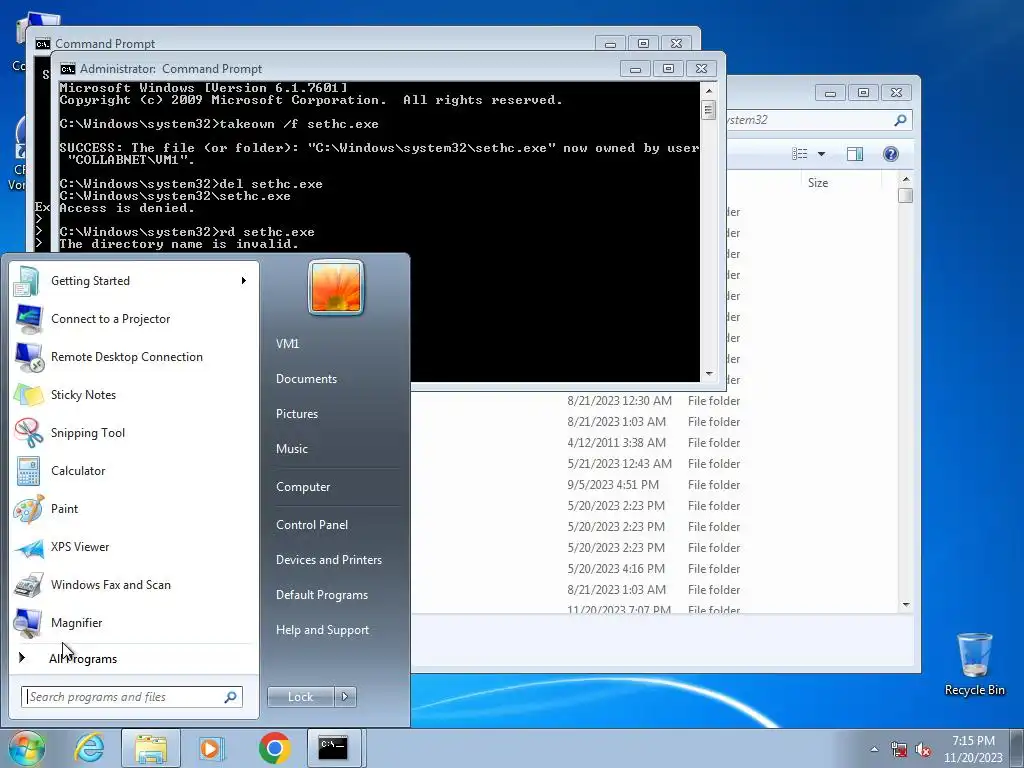The image size is (1024, 768).
Task: Open the VM1 user folder link
Action: (x=287, y=344)
